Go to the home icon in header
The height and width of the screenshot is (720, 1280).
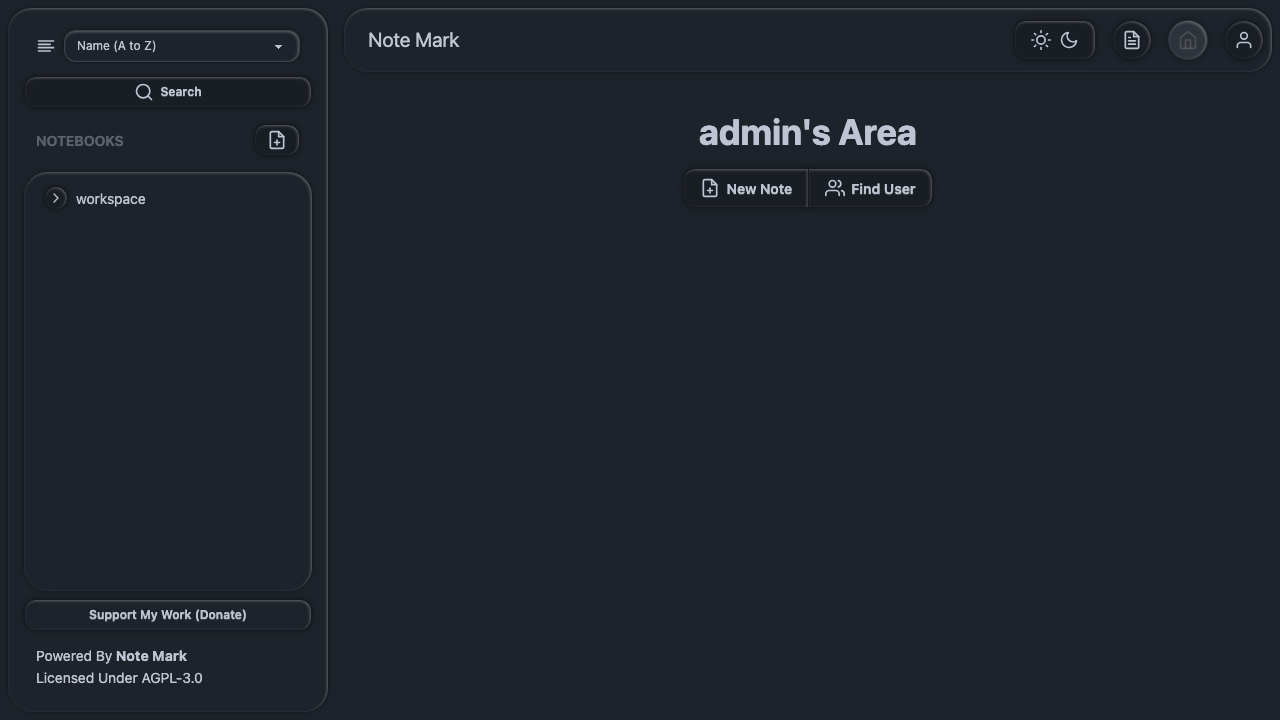coord(1188,40)
